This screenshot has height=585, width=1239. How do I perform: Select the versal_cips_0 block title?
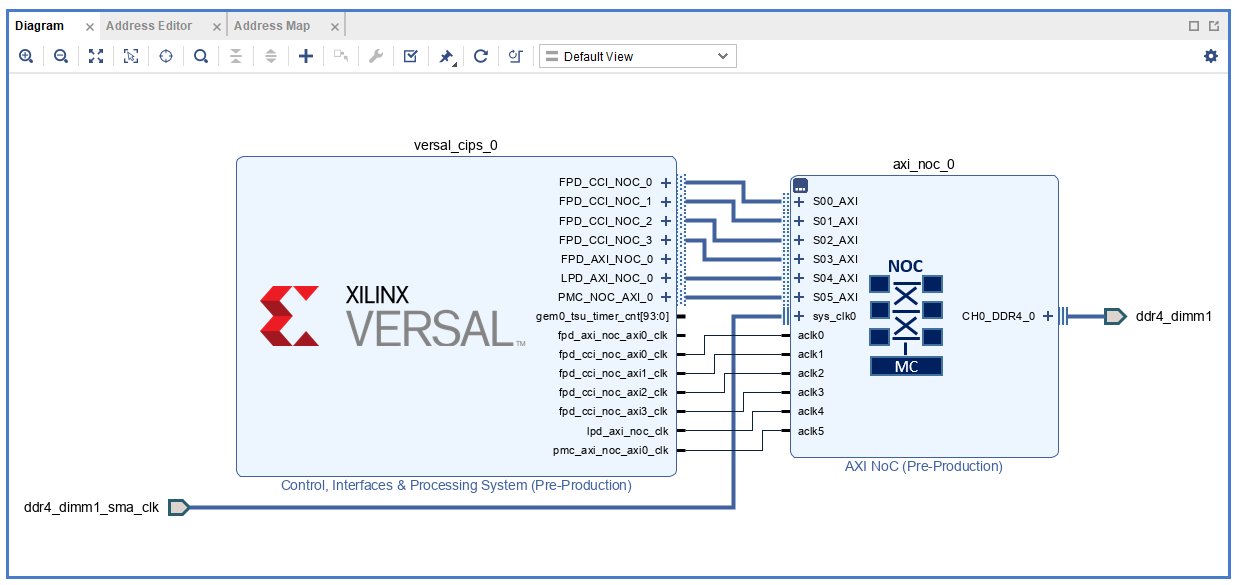[455, 145]
